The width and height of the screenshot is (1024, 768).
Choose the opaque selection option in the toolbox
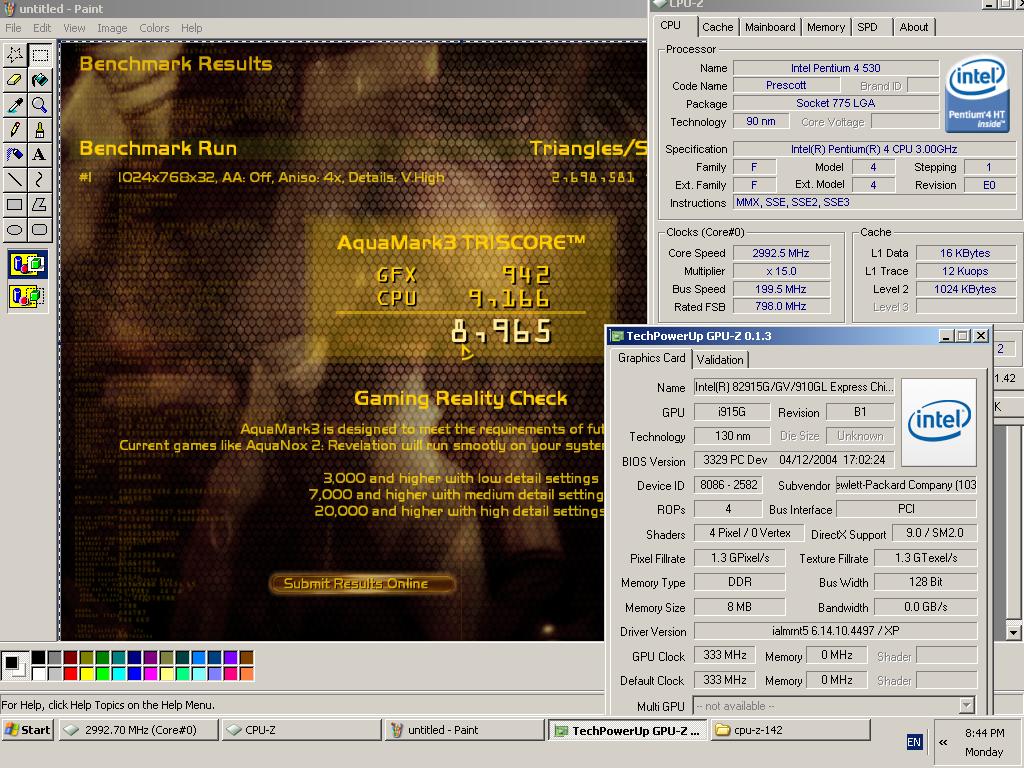[x=27, y=264]
